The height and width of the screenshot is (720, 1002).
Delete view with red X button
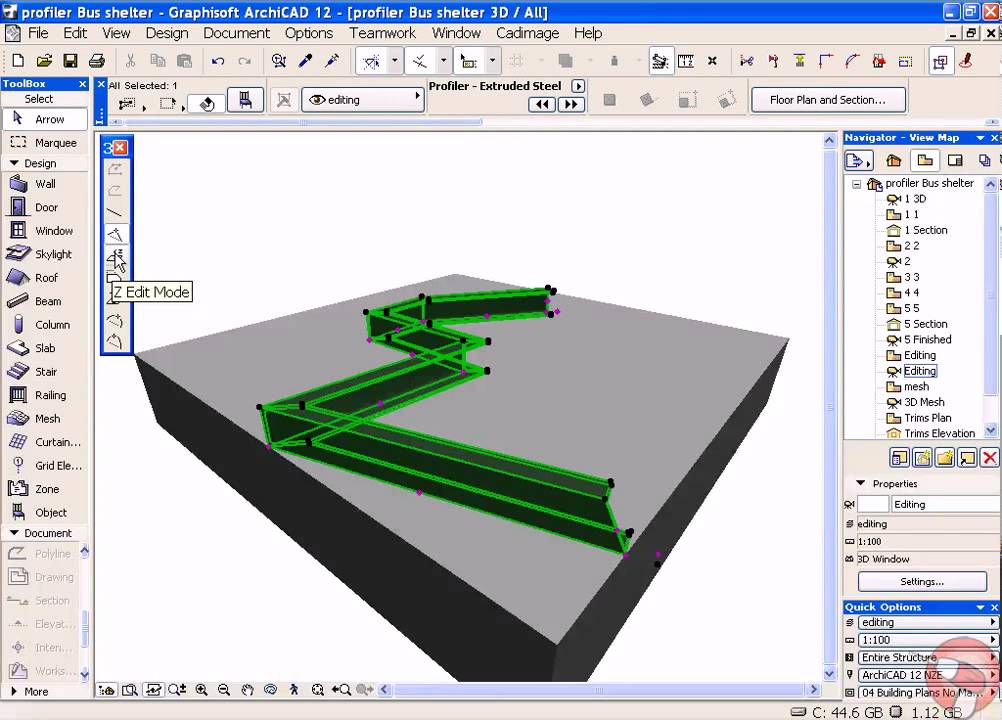989,457
